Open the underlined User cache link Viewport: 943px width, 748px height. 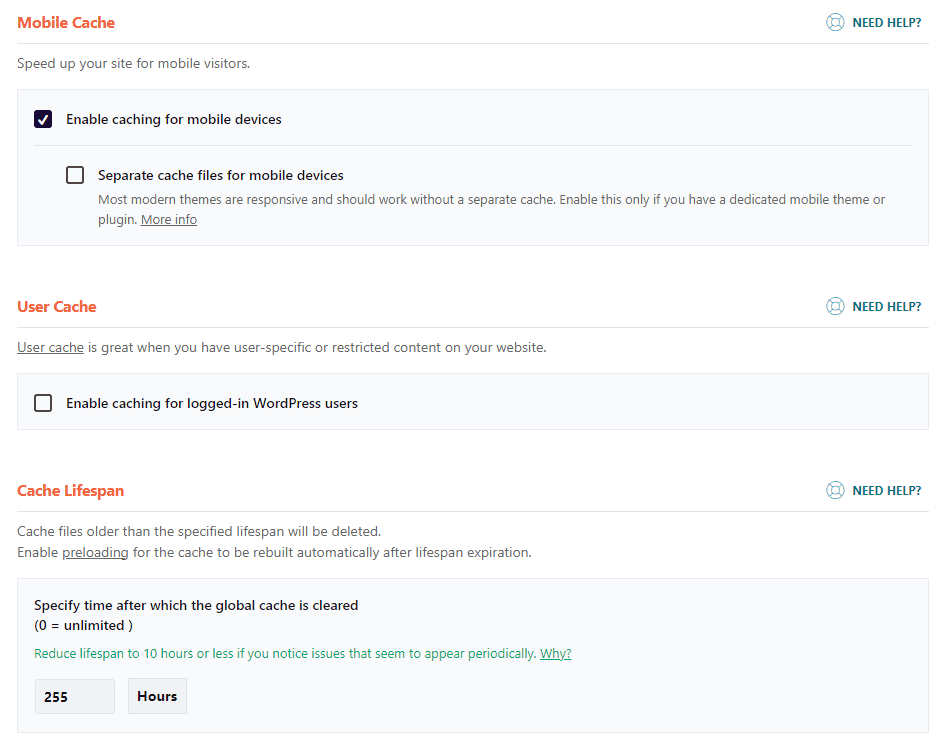50,348
